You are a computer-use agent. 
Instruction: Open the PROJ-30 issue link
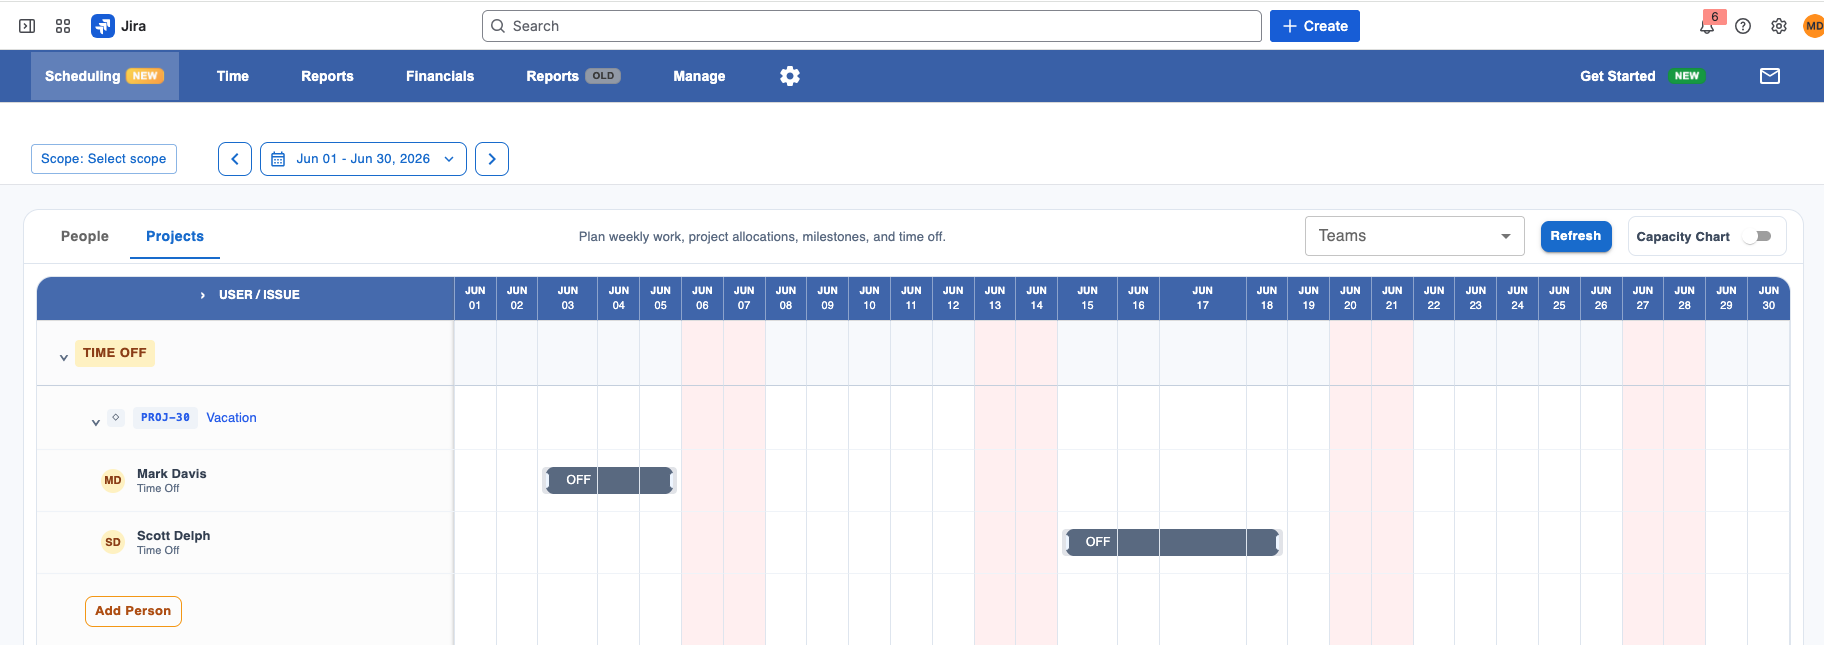tap(165, 417)
